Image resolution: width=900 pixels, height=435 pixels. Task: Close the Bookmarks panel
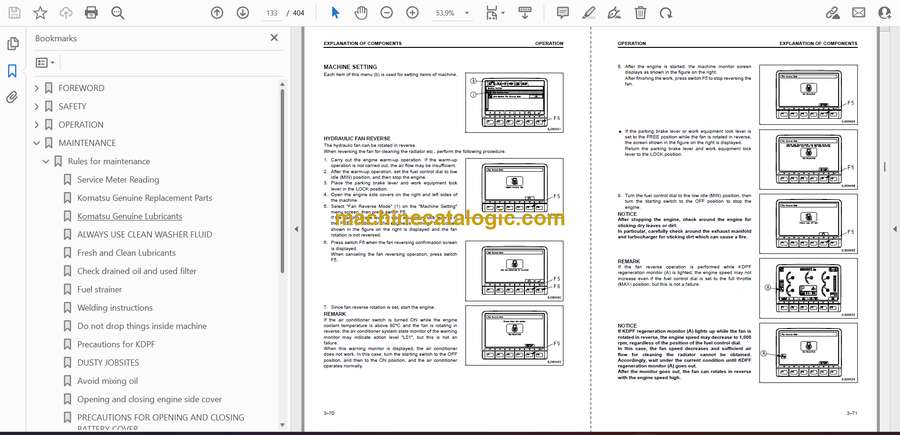point(274,38)
